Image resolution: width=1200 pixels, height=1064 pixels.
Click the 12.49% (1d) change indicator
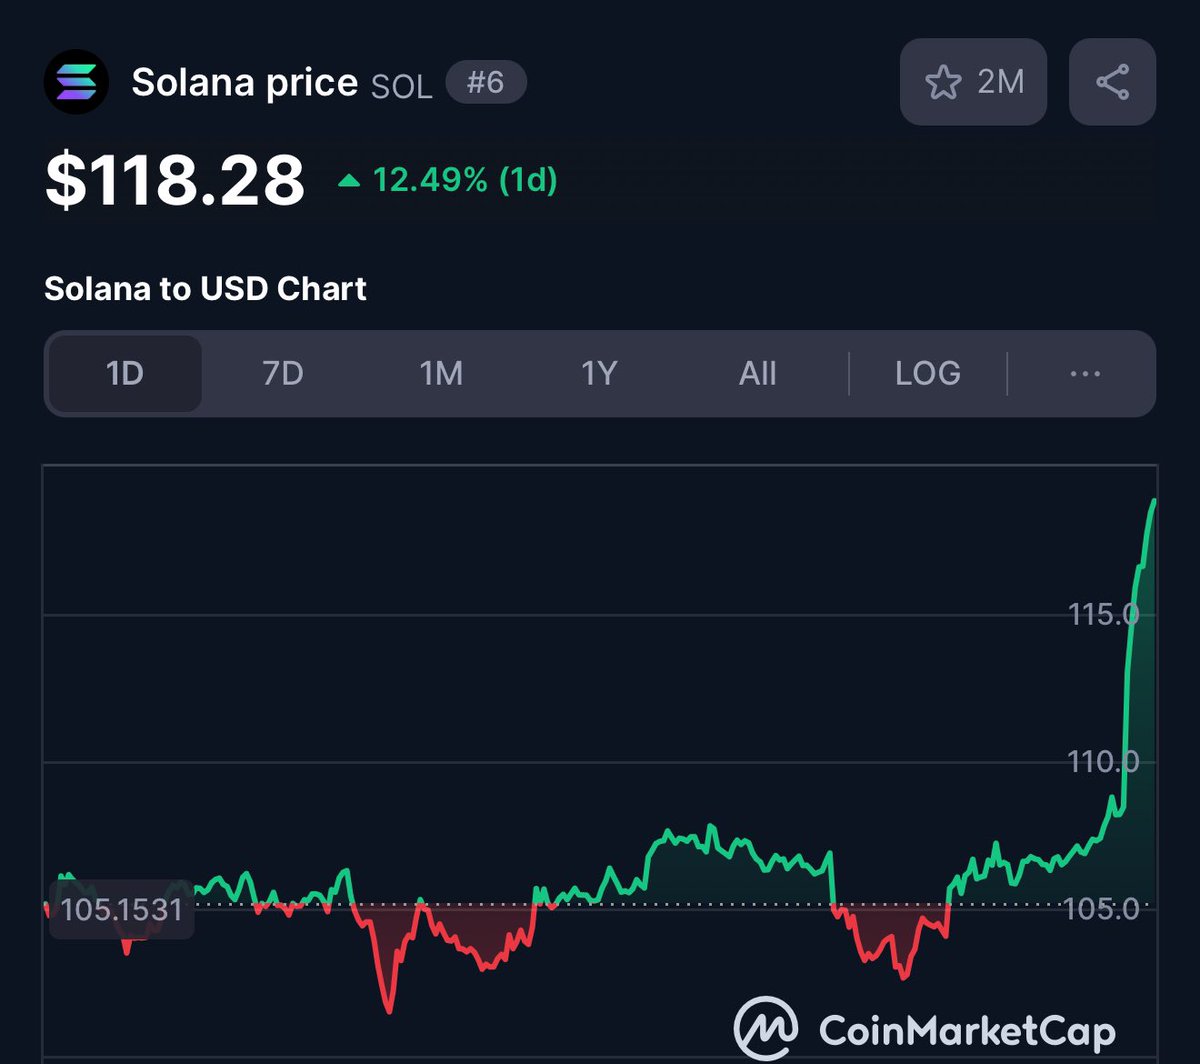pos(464,180)
